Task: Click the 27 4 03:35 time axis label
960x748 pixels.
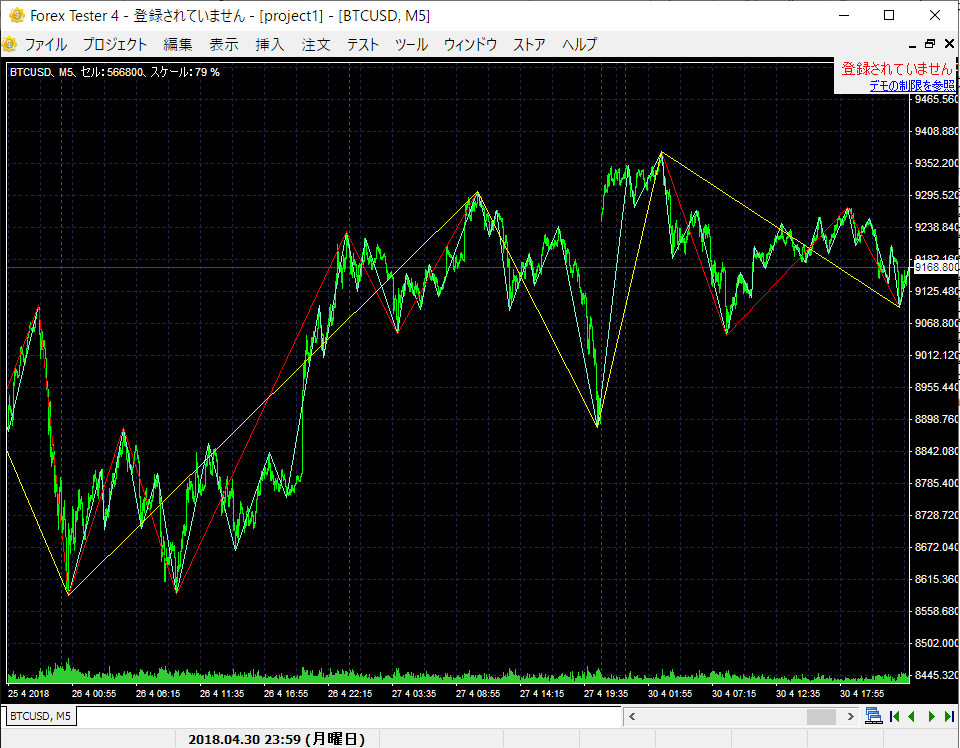Action: click(414, 694)
